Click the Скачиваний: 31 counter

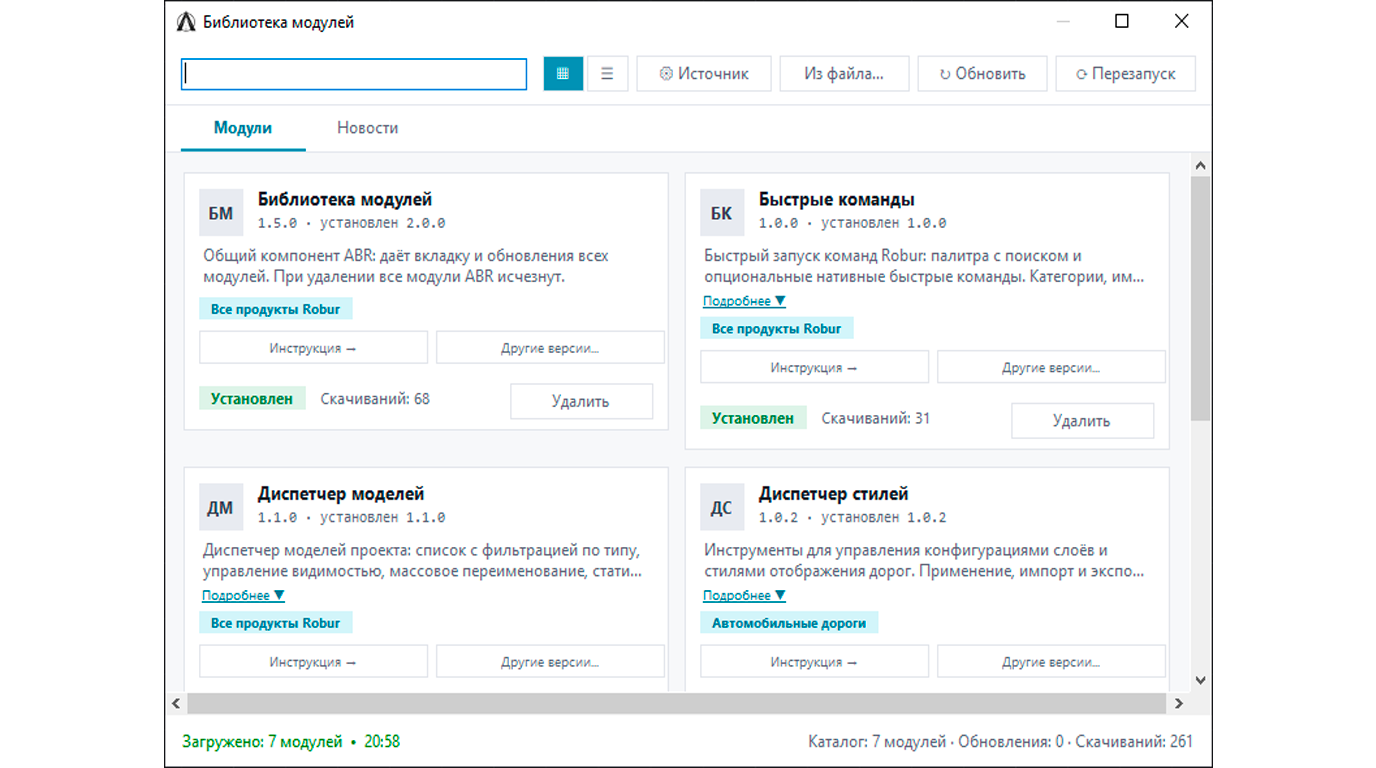(876, 418)
